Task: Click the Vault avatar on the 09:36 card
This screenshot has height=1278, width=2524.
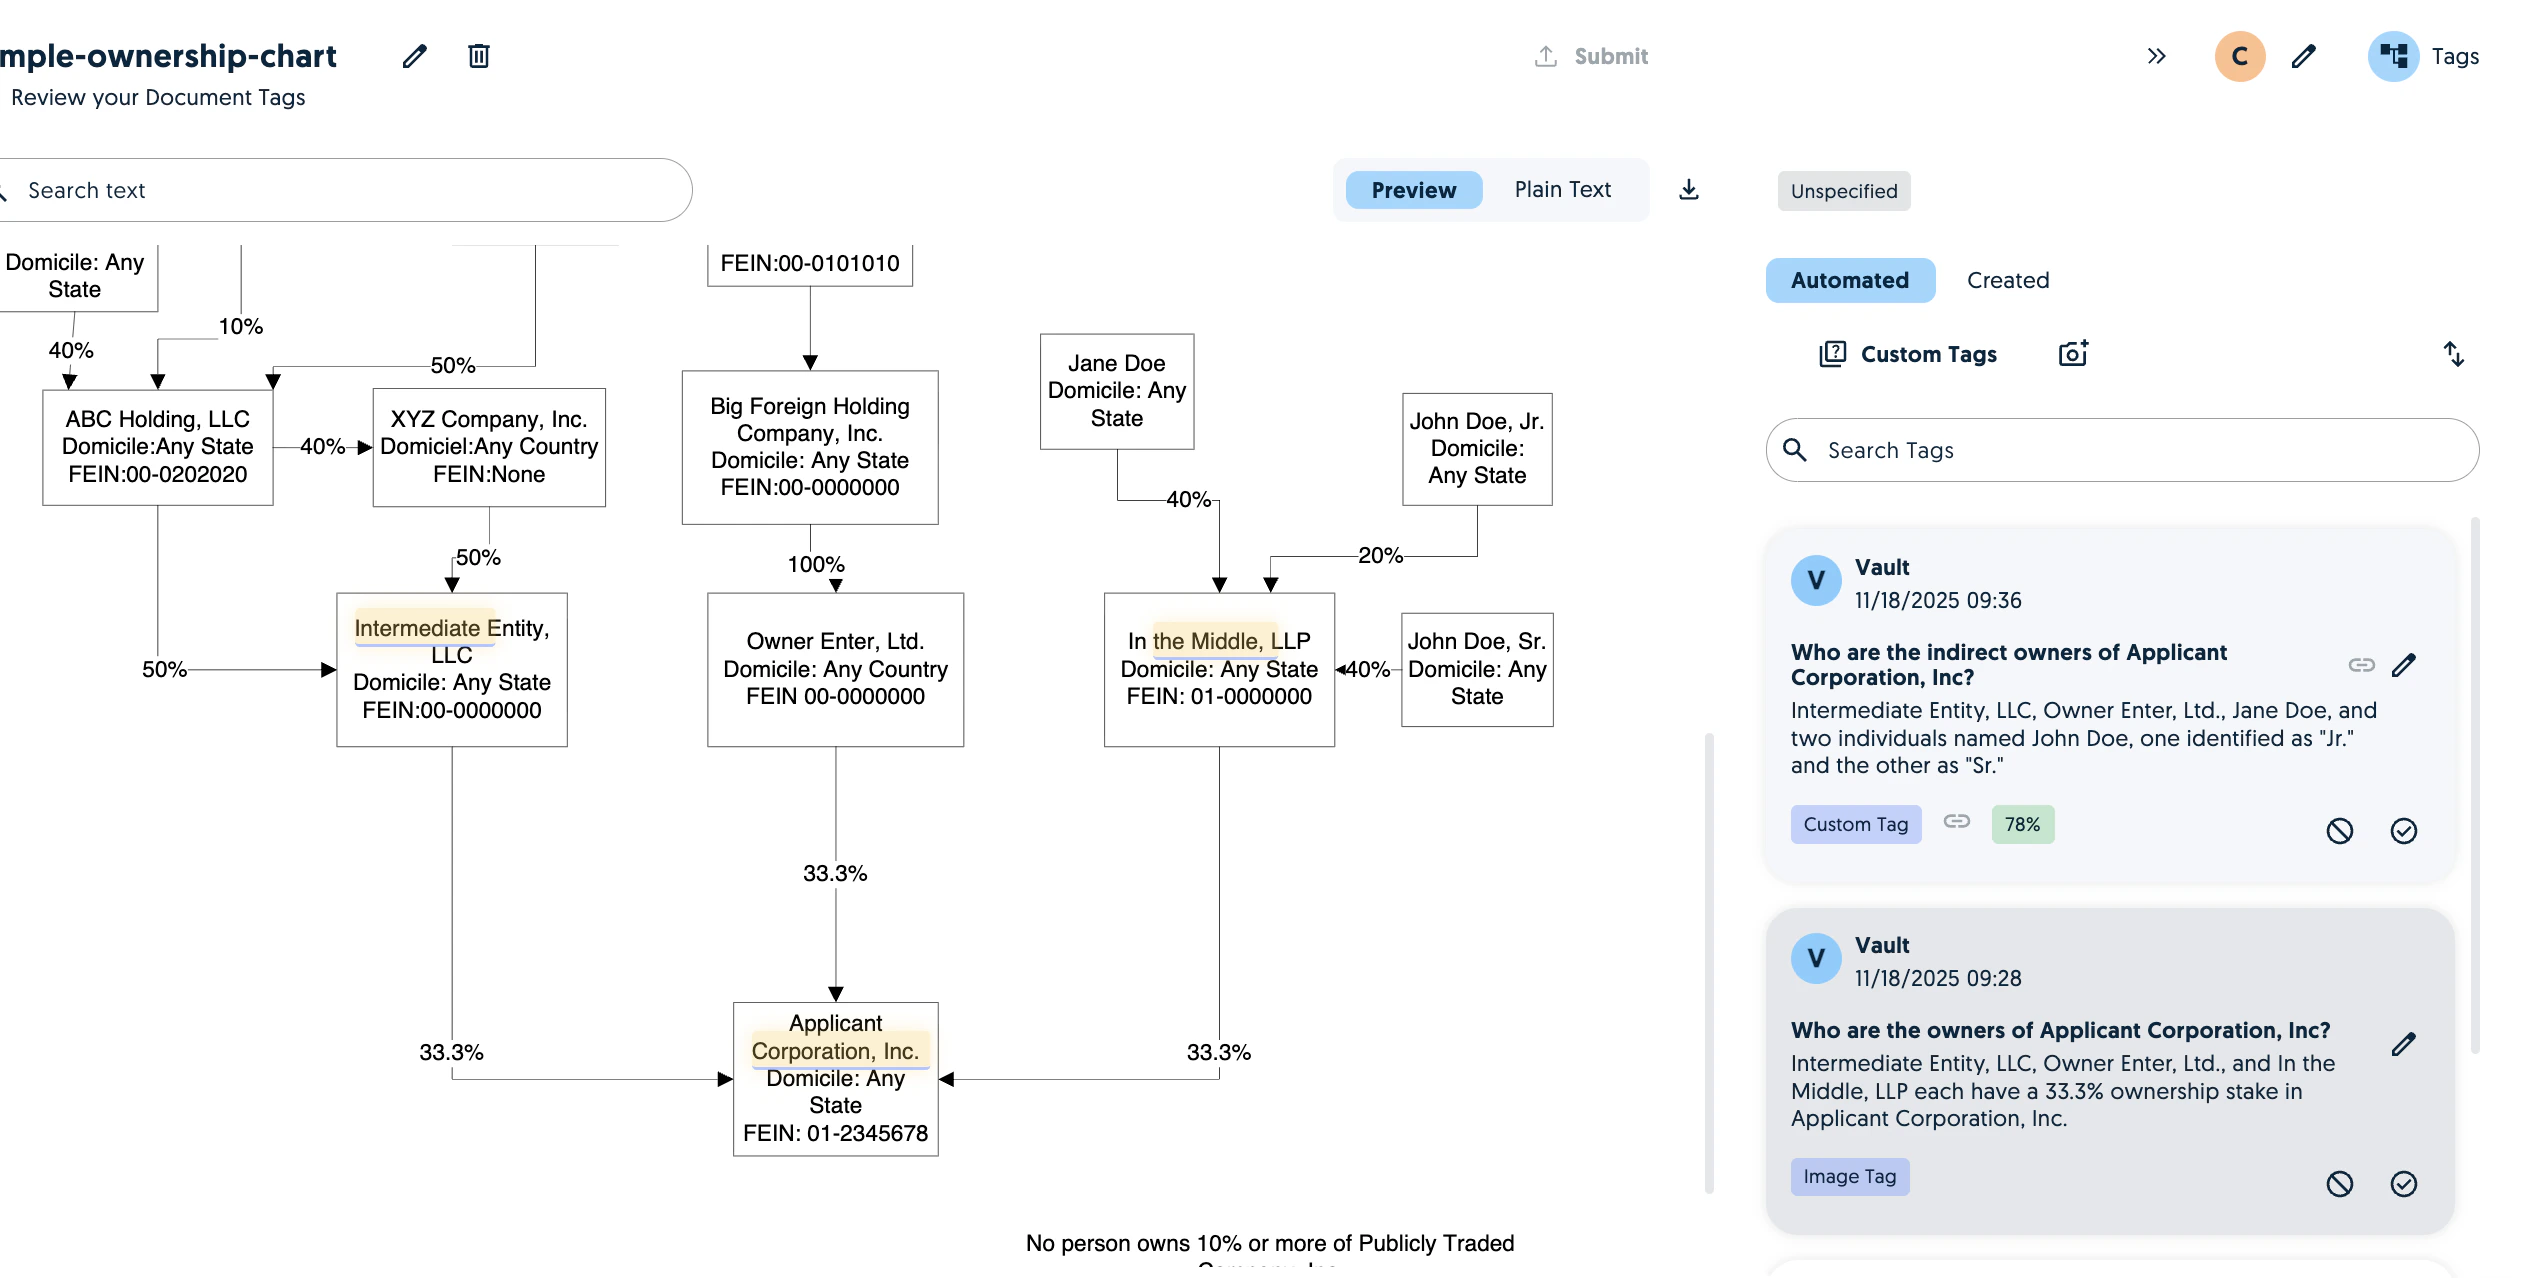Action: click(x=1816, y=580)
